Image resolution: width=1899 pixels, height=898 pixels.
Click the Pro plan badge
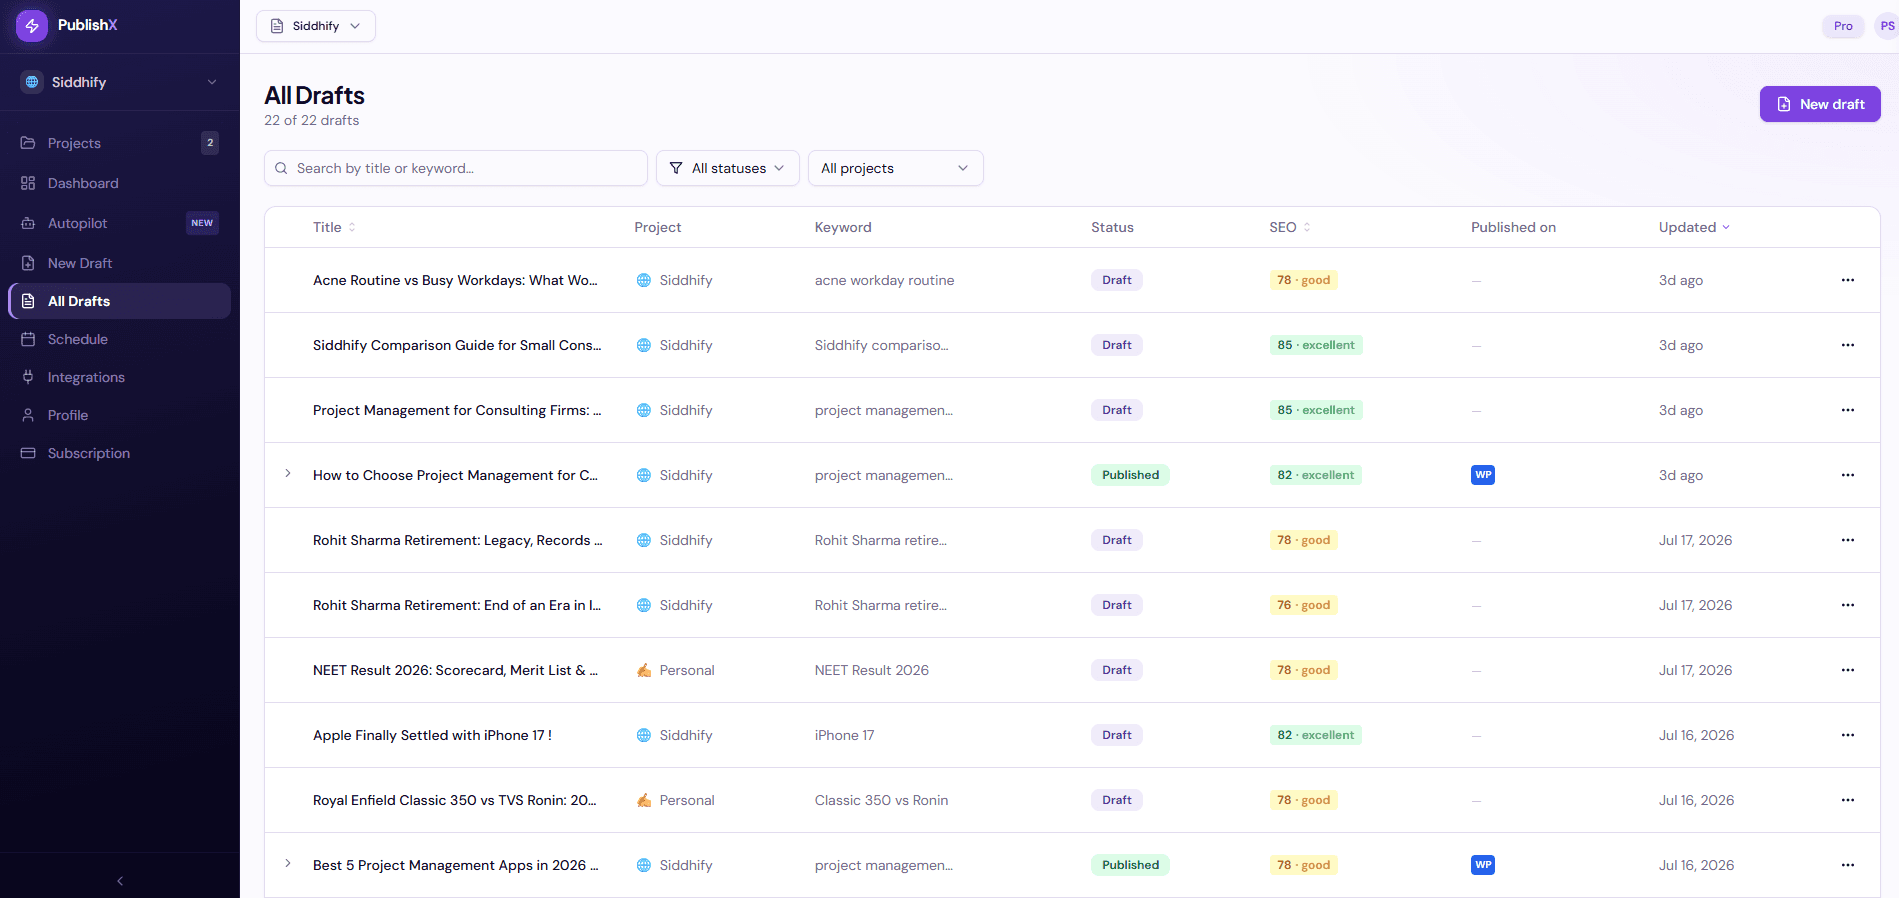point(1843,26)
